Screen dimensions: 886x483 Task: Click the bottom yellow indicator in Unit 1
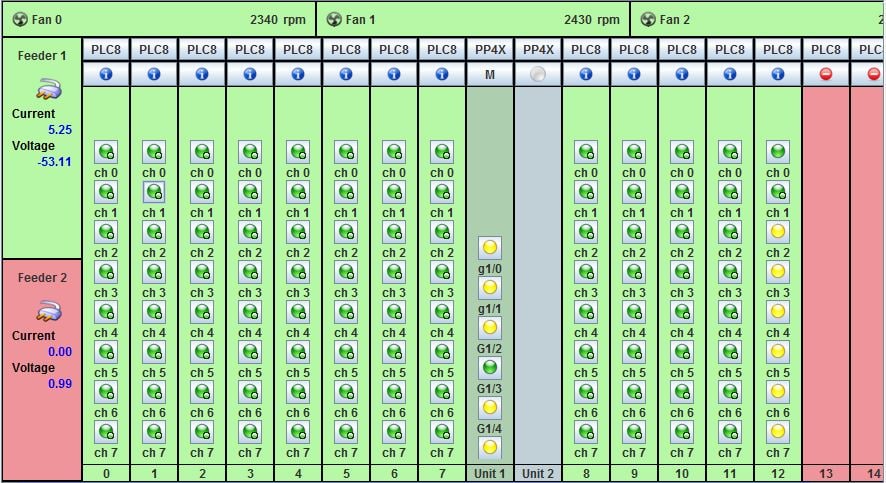pos(490,448)
